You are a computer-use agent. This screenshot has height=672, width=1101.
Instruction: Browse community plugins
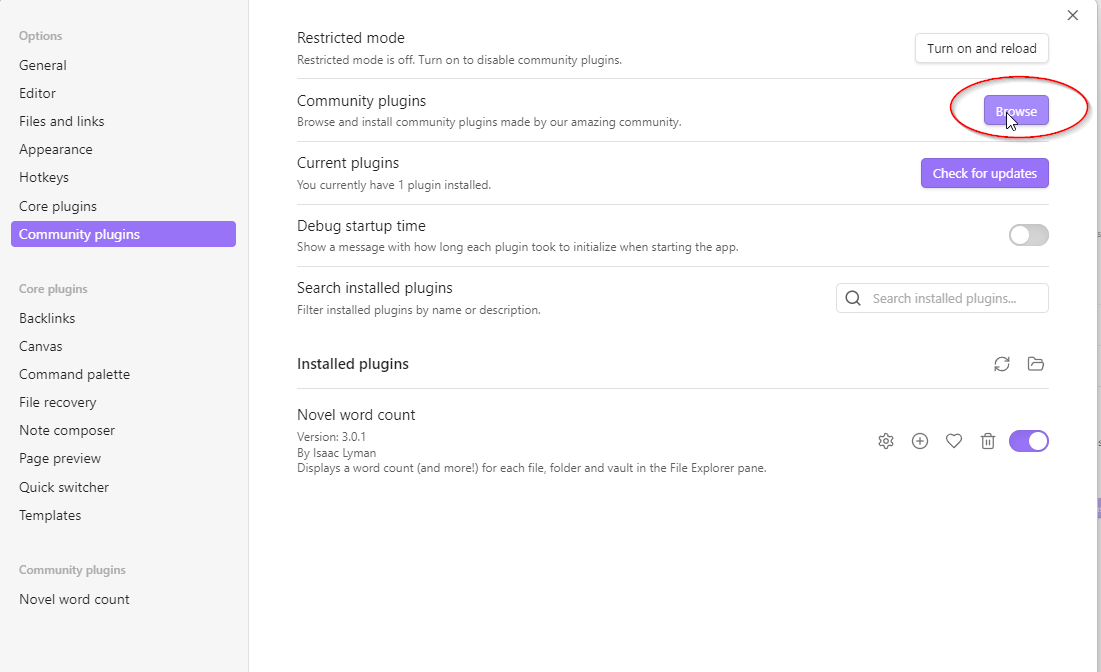(x=1016, y=111)
